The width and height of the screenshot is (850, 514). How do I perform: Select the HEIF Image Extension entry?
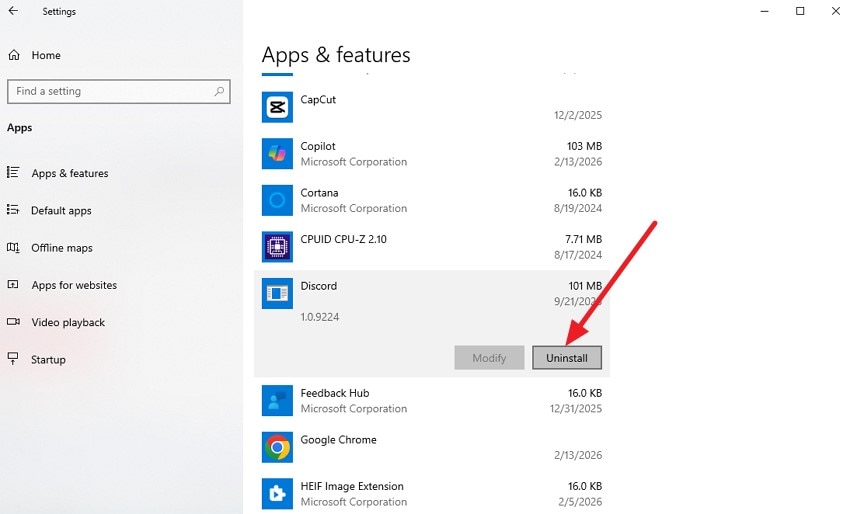pos(432,494)
